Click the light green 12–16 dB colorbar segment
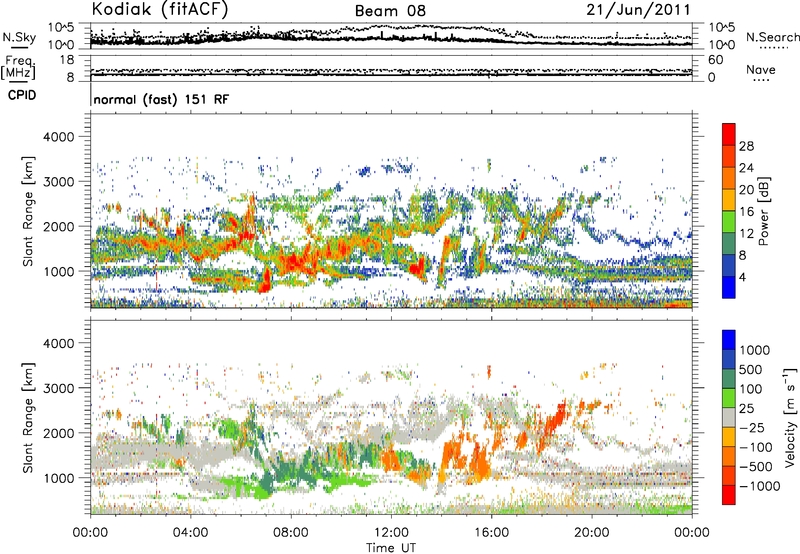 click(x=729, y=222)
